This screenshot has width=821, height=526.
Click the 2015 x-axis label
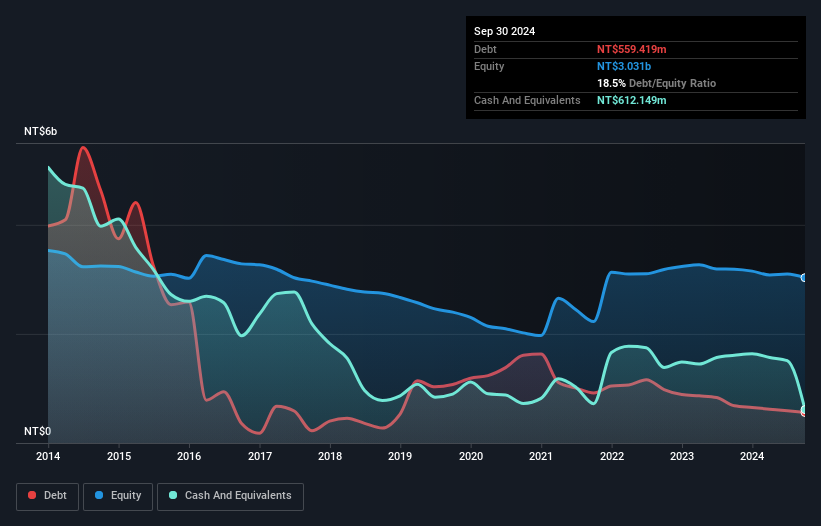point(119,456)
